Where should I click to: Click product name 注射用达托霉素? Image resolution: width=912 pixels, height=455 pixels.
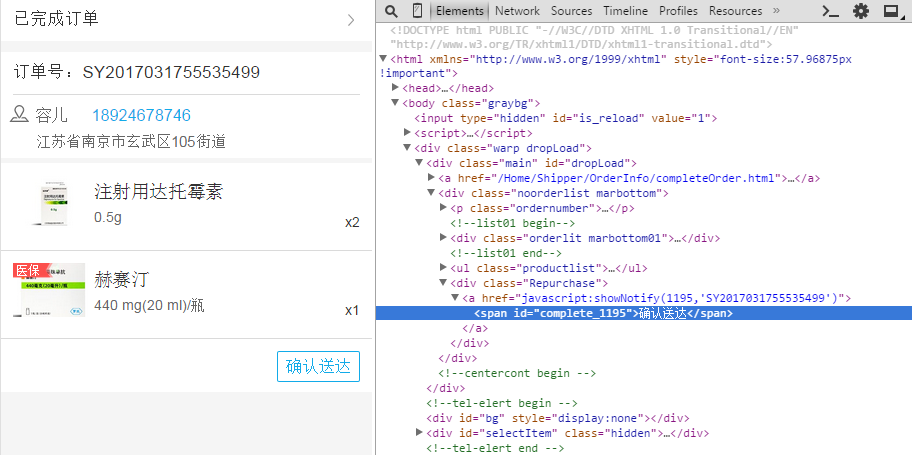158,191
